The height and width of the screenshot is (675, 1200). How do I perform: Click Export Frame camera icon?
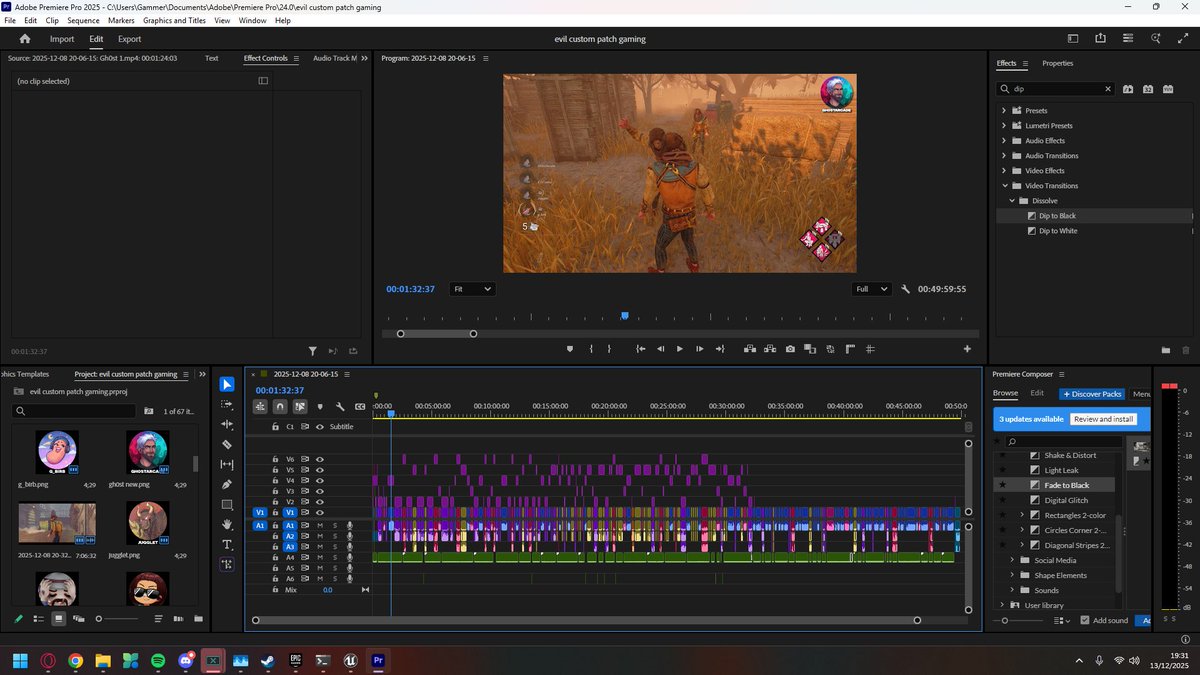coord(790,349)
